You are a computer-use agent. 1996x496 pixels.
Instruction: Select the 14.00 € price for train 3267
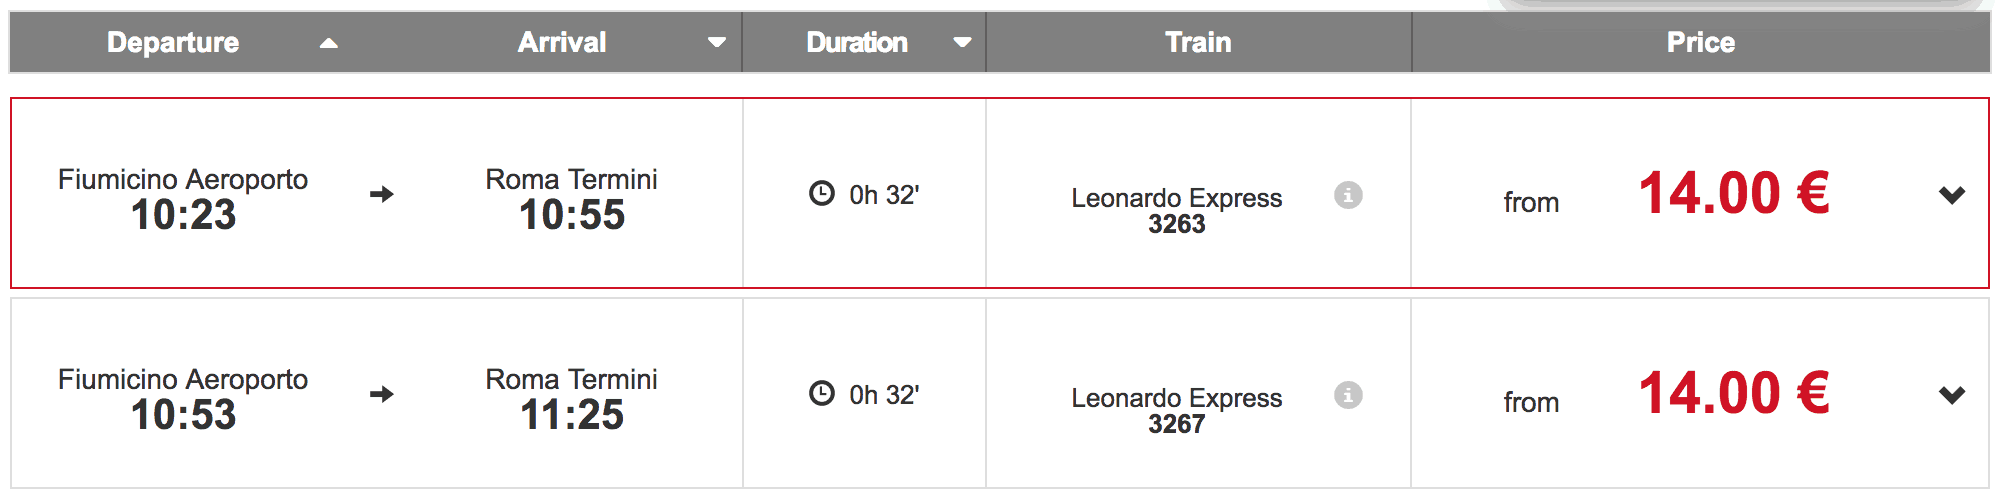click(x=1733, y=393)
